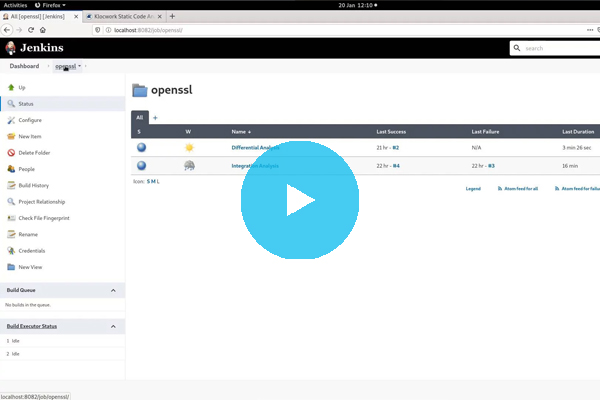
Task: Open the Dashboard breadcrumb link
Action: tap(24, 66)
